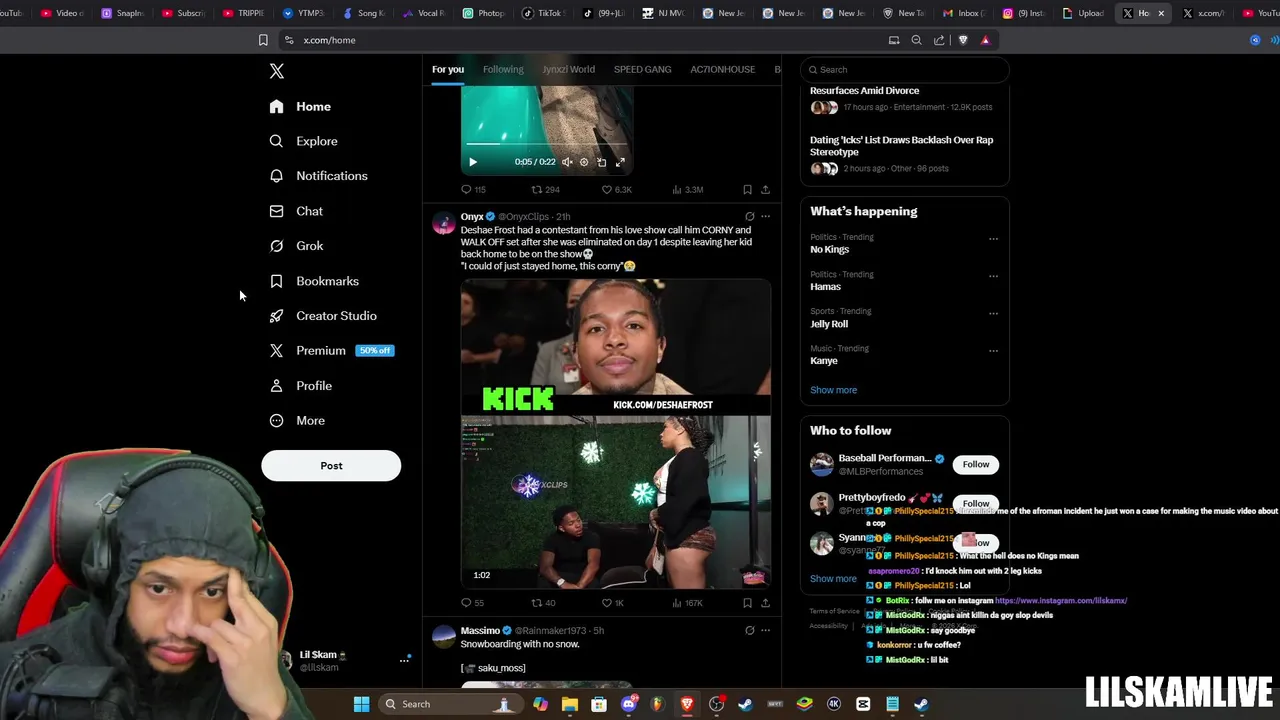The image size is (1280, 720).
Task: Open the Brave Shields lion icon
Action: pos(963,40)
